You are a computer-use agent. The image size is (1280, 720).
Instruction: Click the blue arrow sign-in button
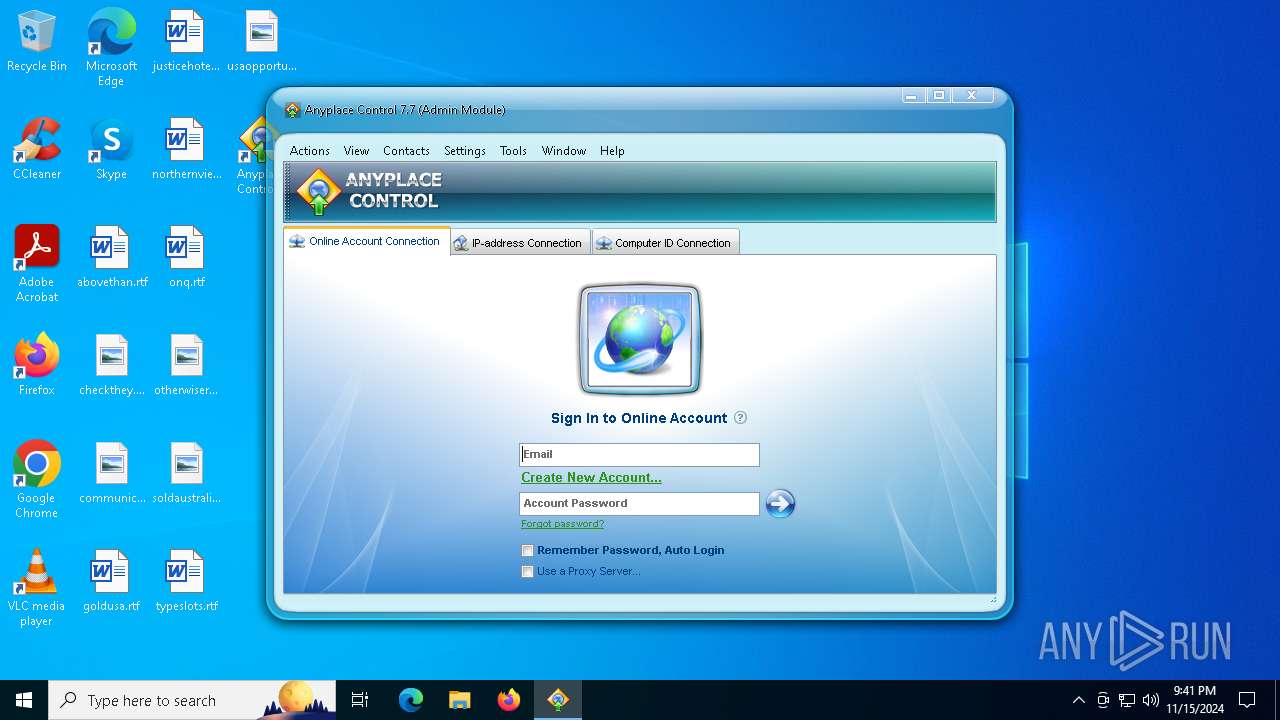point(780,503)
